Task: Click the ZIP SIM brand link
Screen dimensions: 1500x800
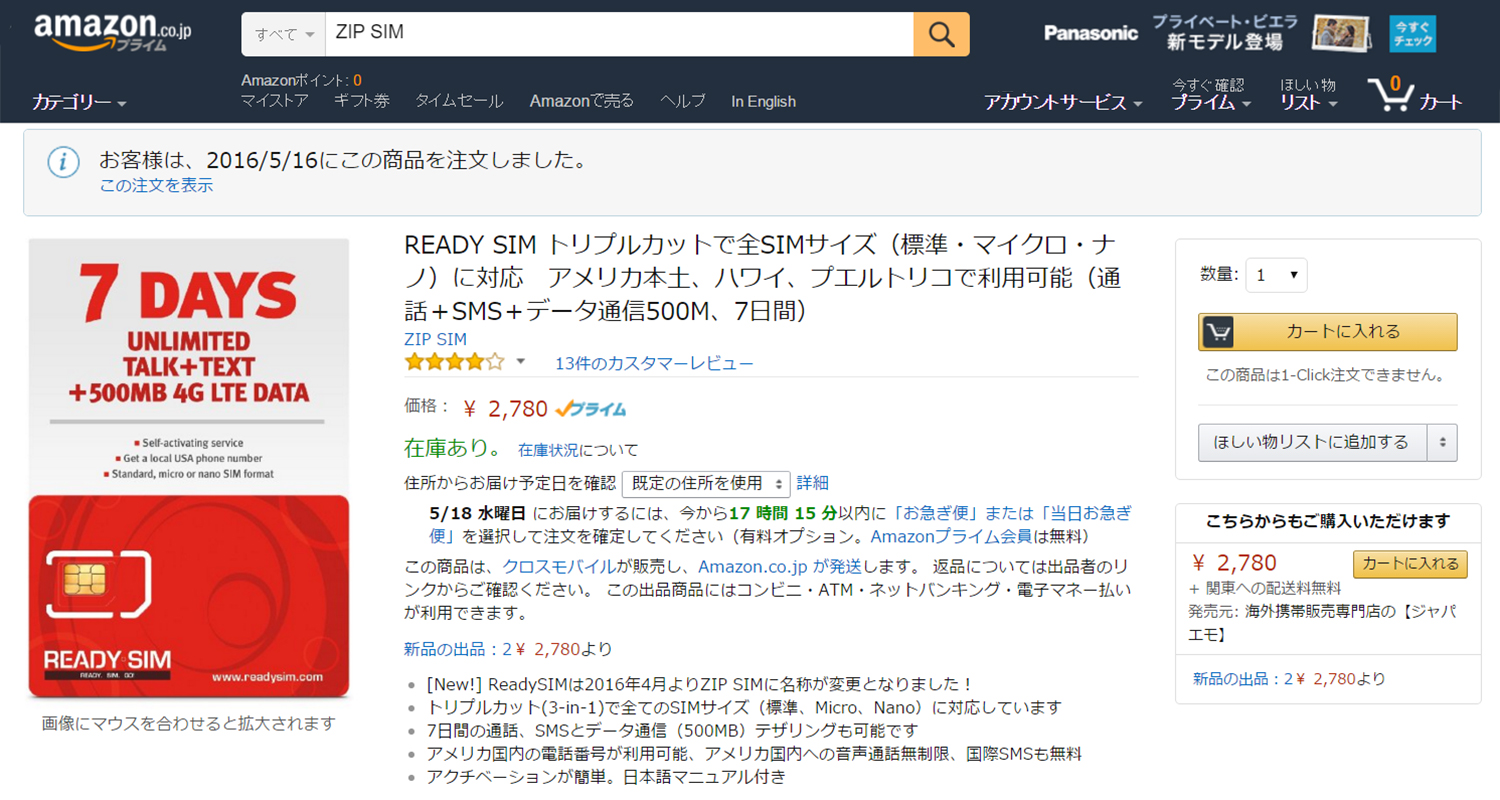Action: [435, 339]
